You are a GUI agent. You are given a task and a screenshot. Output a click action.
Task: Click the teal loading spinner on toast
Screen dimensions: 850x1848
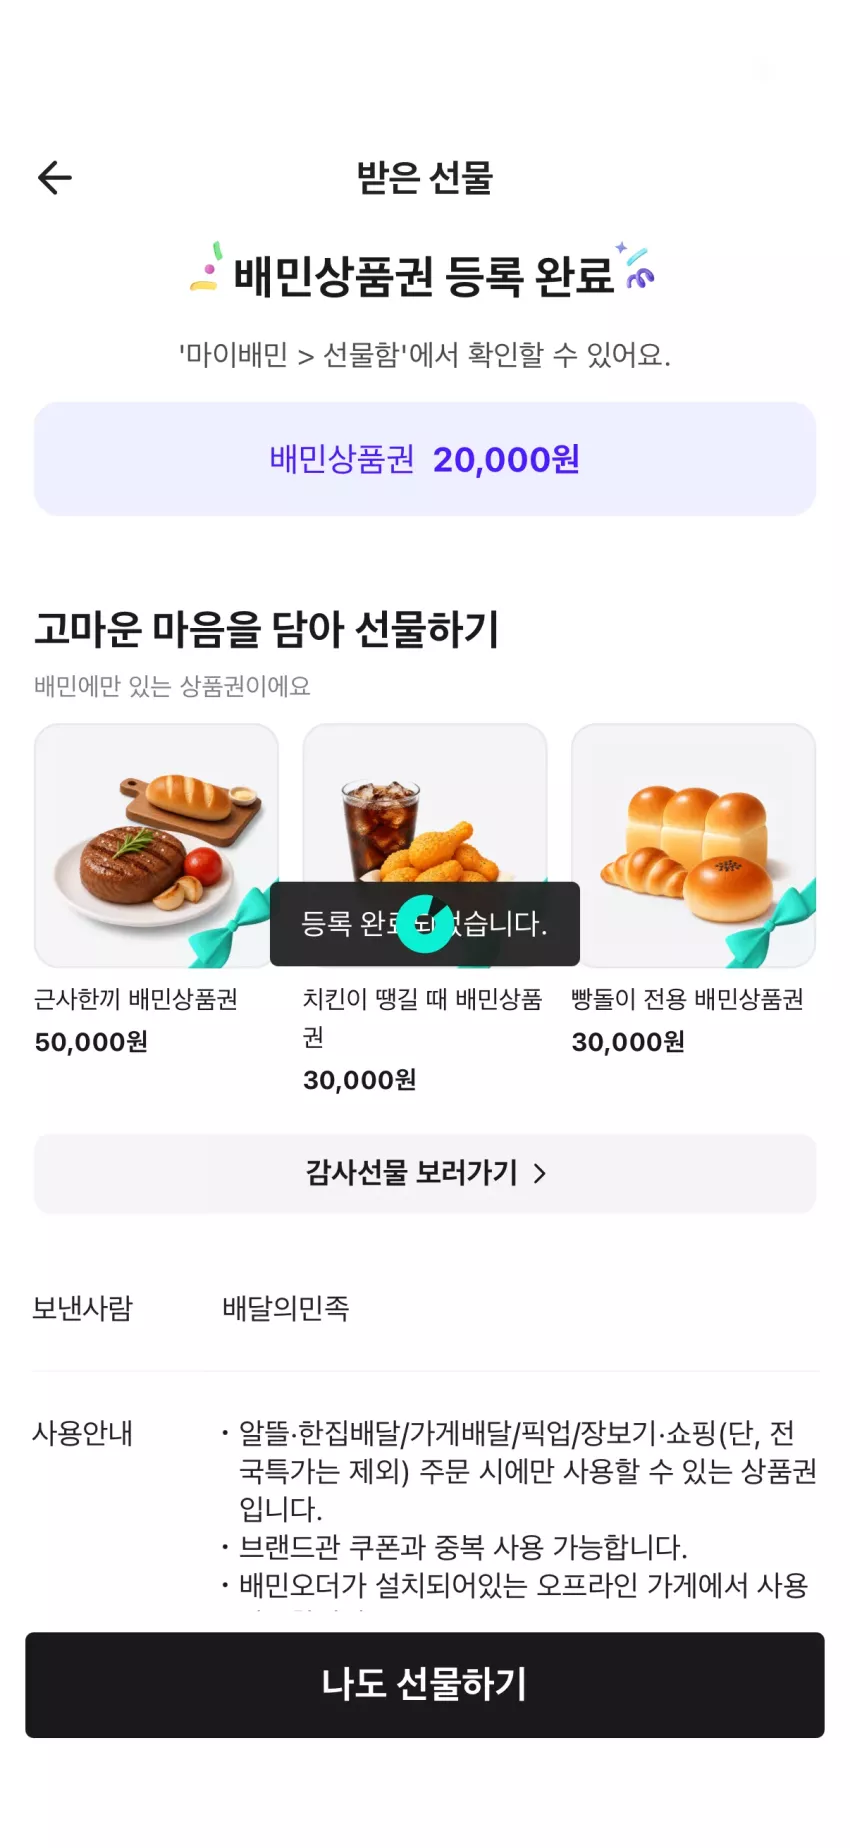point(425,924)
